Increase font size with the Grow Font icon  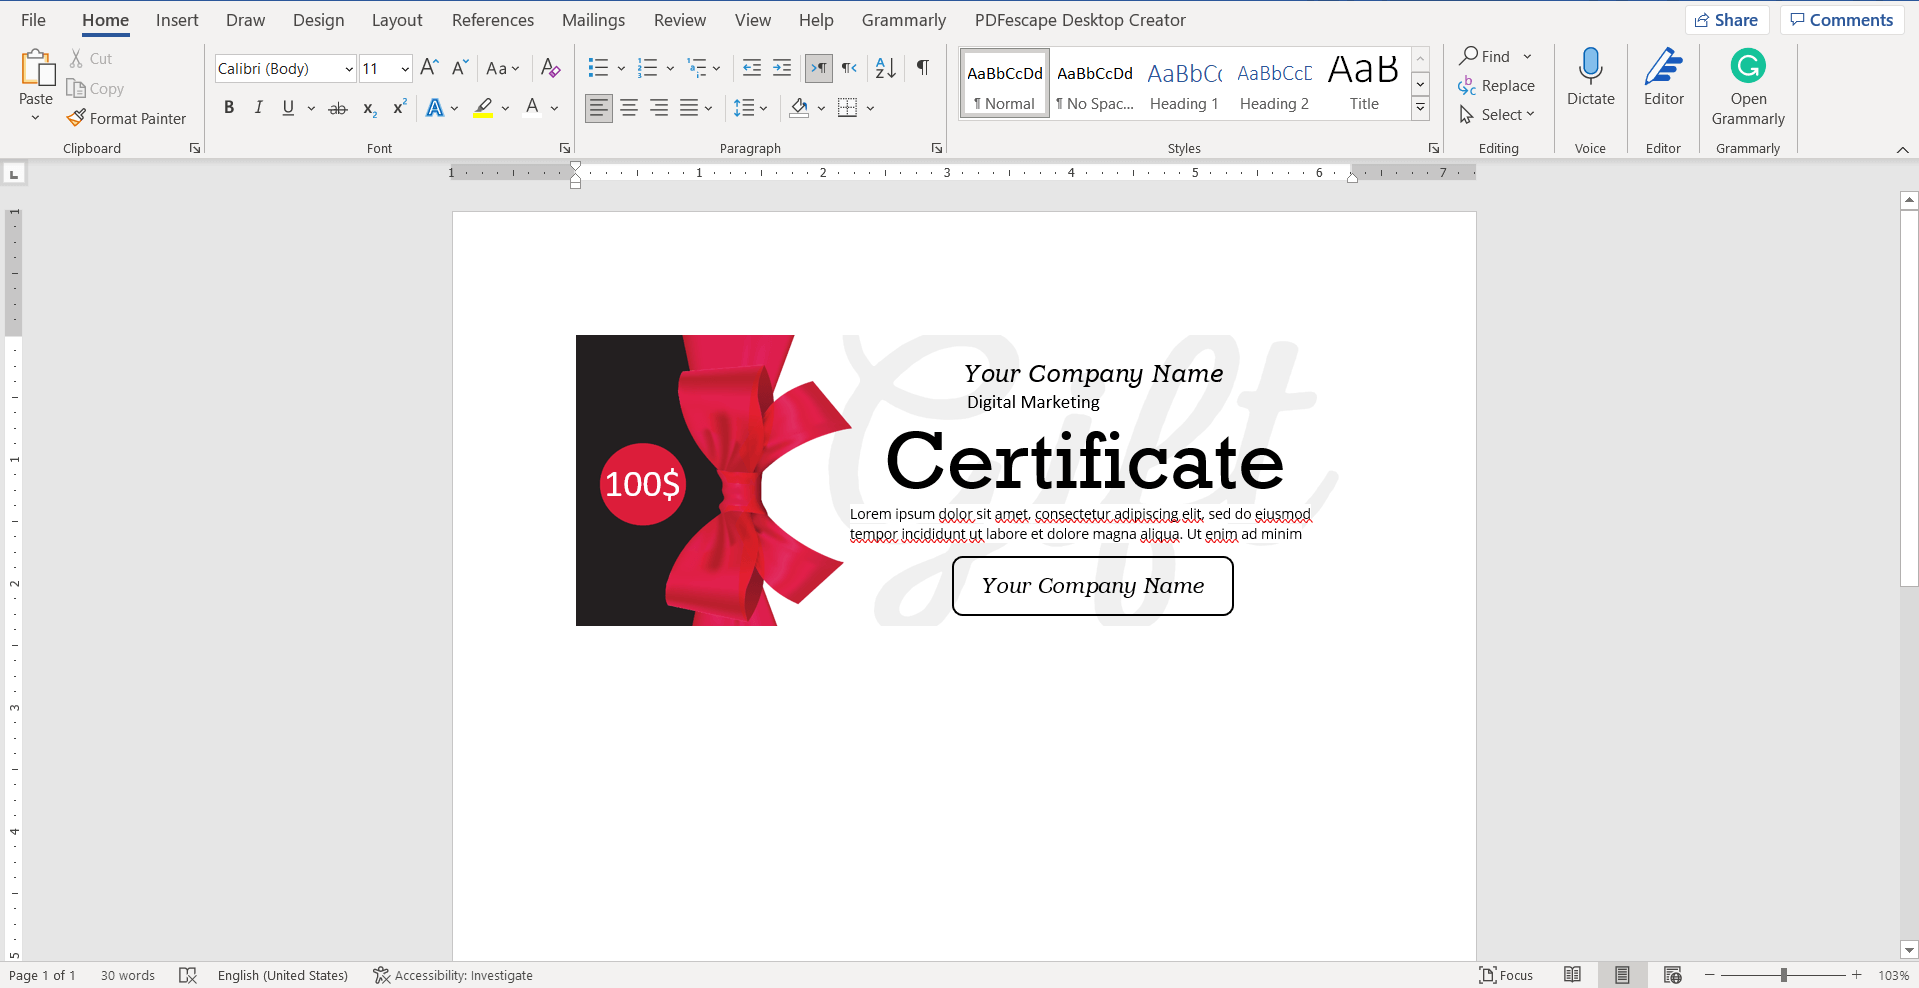click(x=429, y=68)
